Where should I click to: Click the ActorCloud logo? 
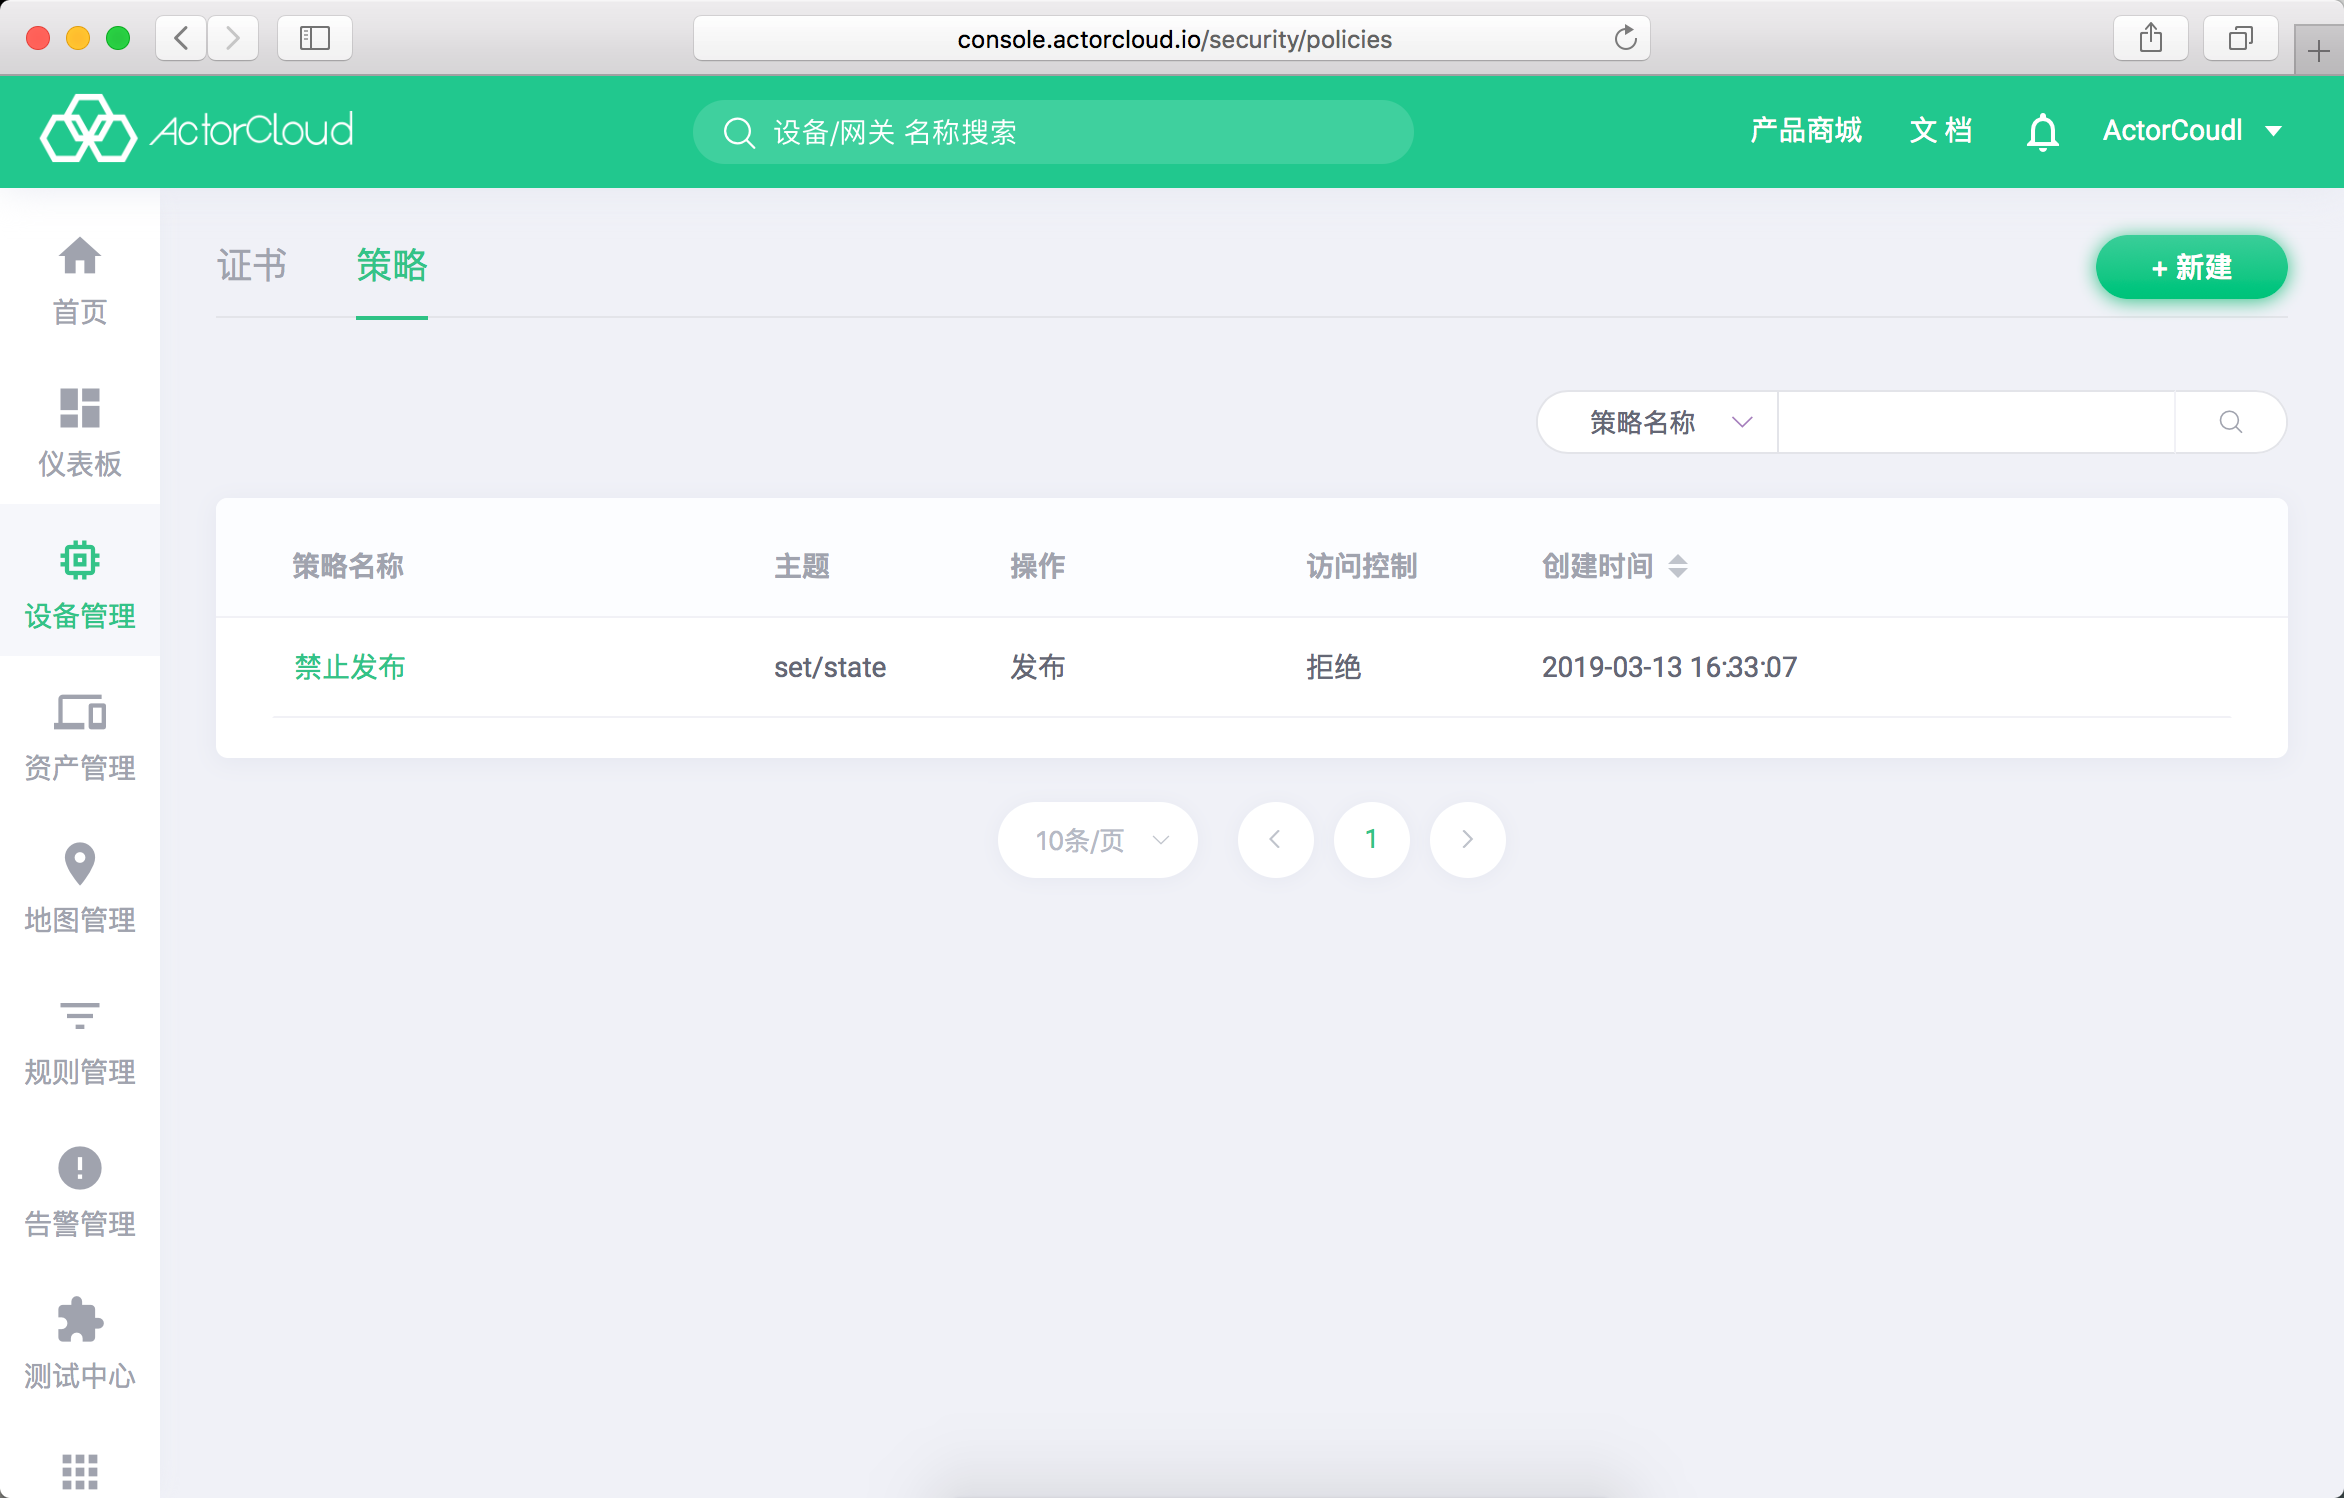click(197, 130)
